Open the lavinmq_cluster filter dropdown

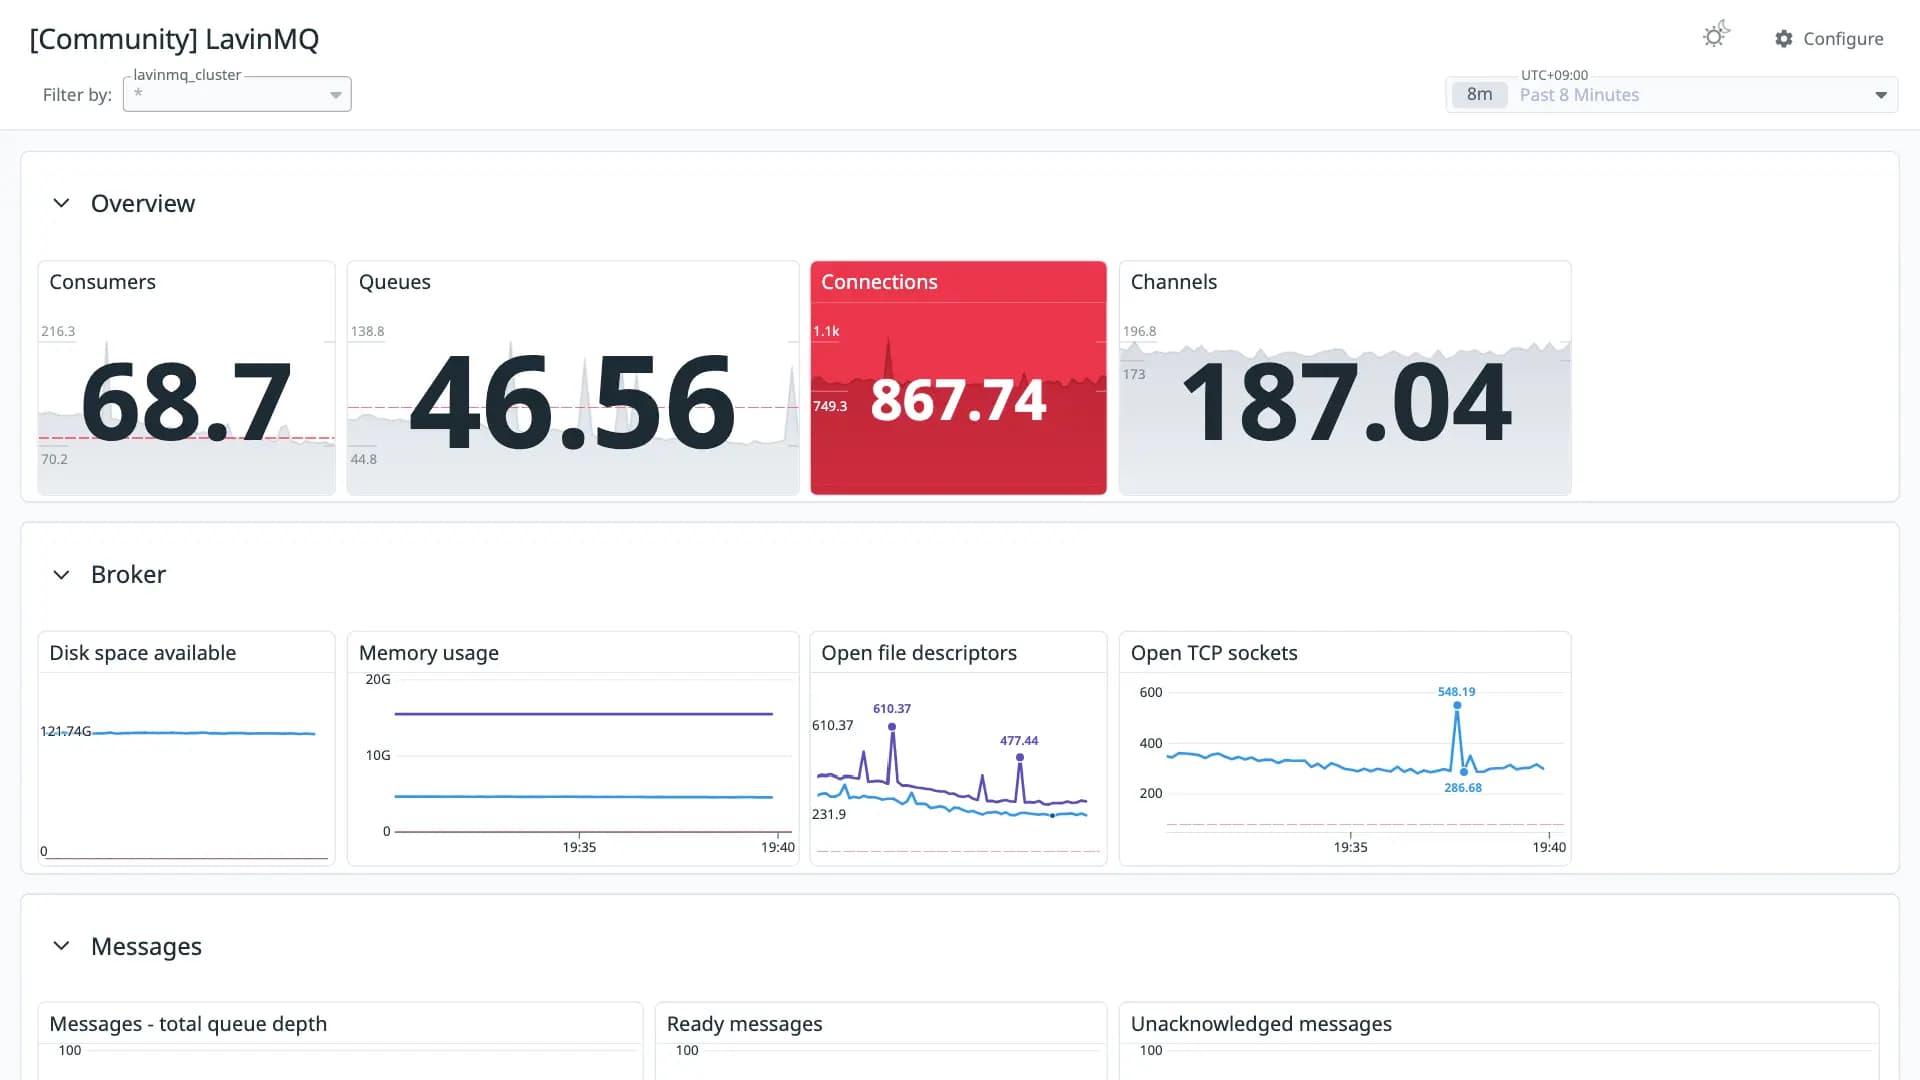pyautogui.click(x=237, y=94)
